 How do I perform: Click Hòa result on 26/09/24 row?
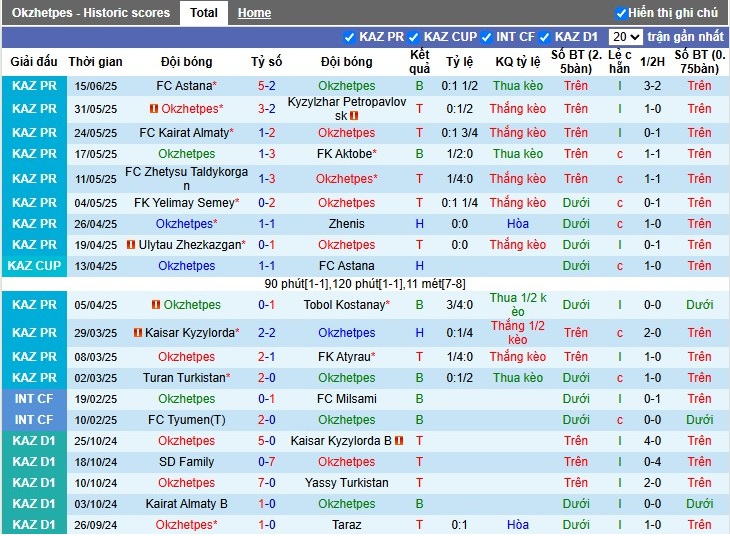click(x=518, y=524)
